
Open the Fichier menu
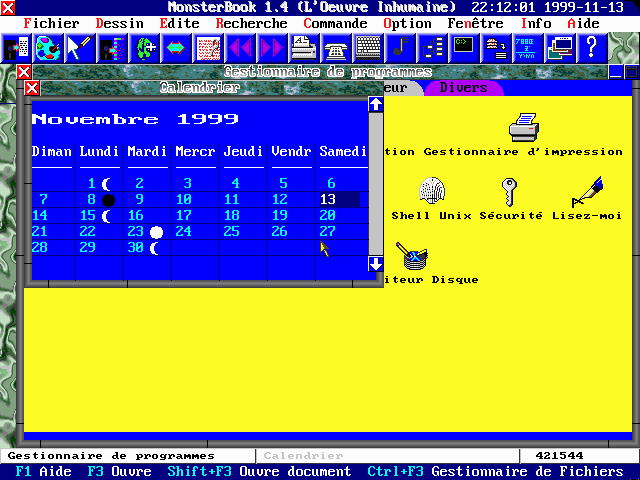click(x=51, y=23)
